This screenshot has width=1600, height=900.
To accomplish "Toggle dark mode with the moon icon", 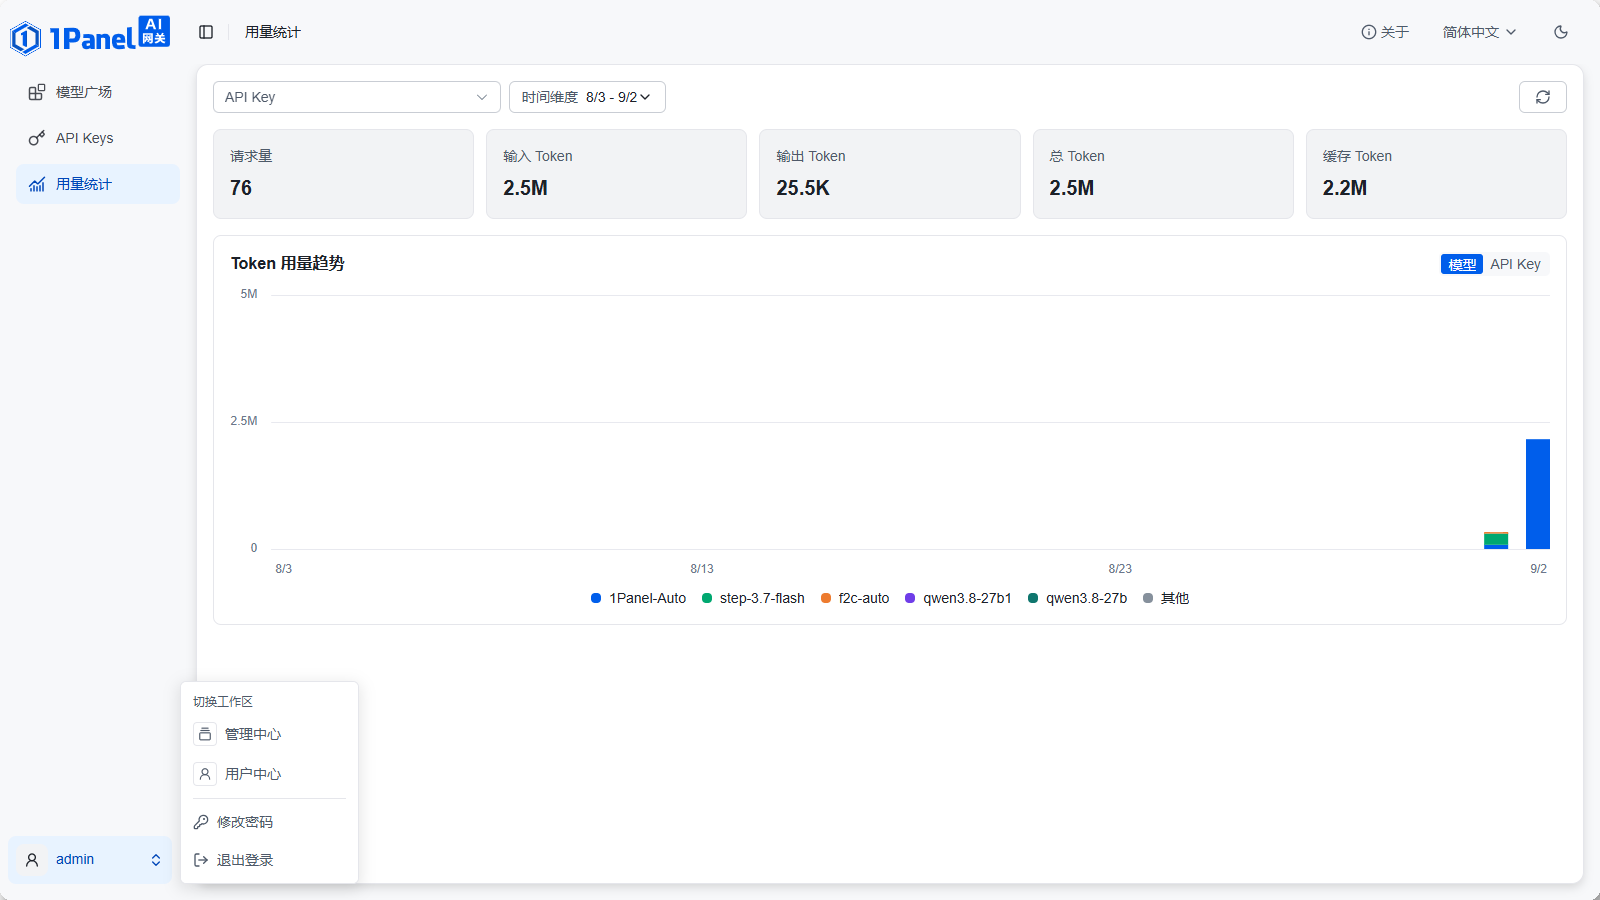I will click(x=1561, y=32).
